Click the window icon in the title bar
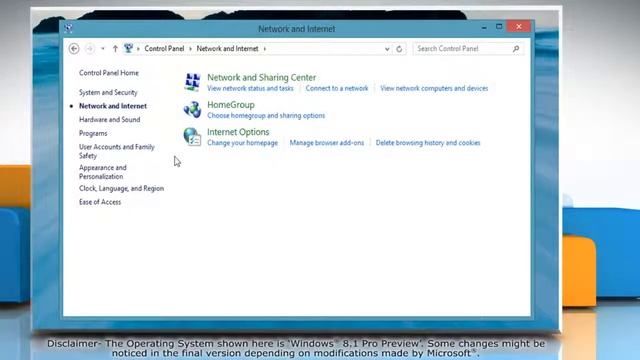Screen dimensions: 640x360 pos(69,28)
